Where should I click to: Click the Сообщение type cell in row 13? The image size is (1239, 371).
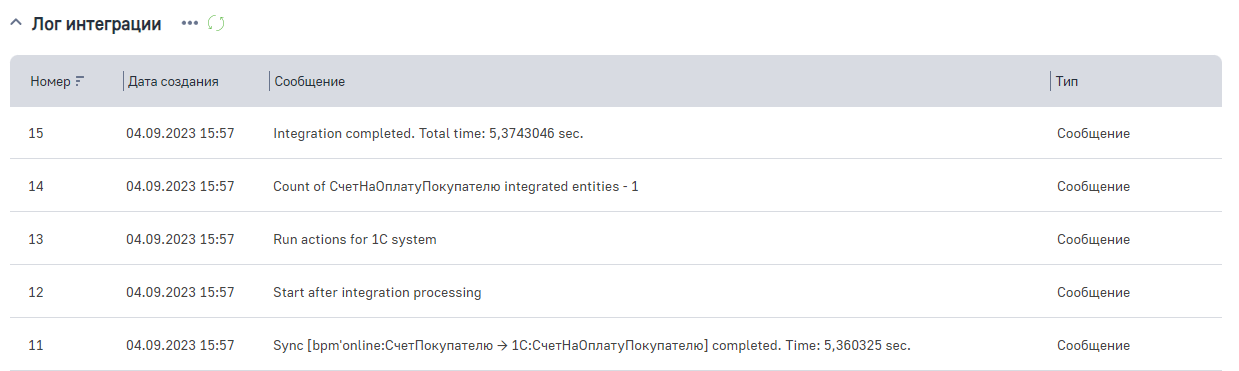pos(1093,239)
